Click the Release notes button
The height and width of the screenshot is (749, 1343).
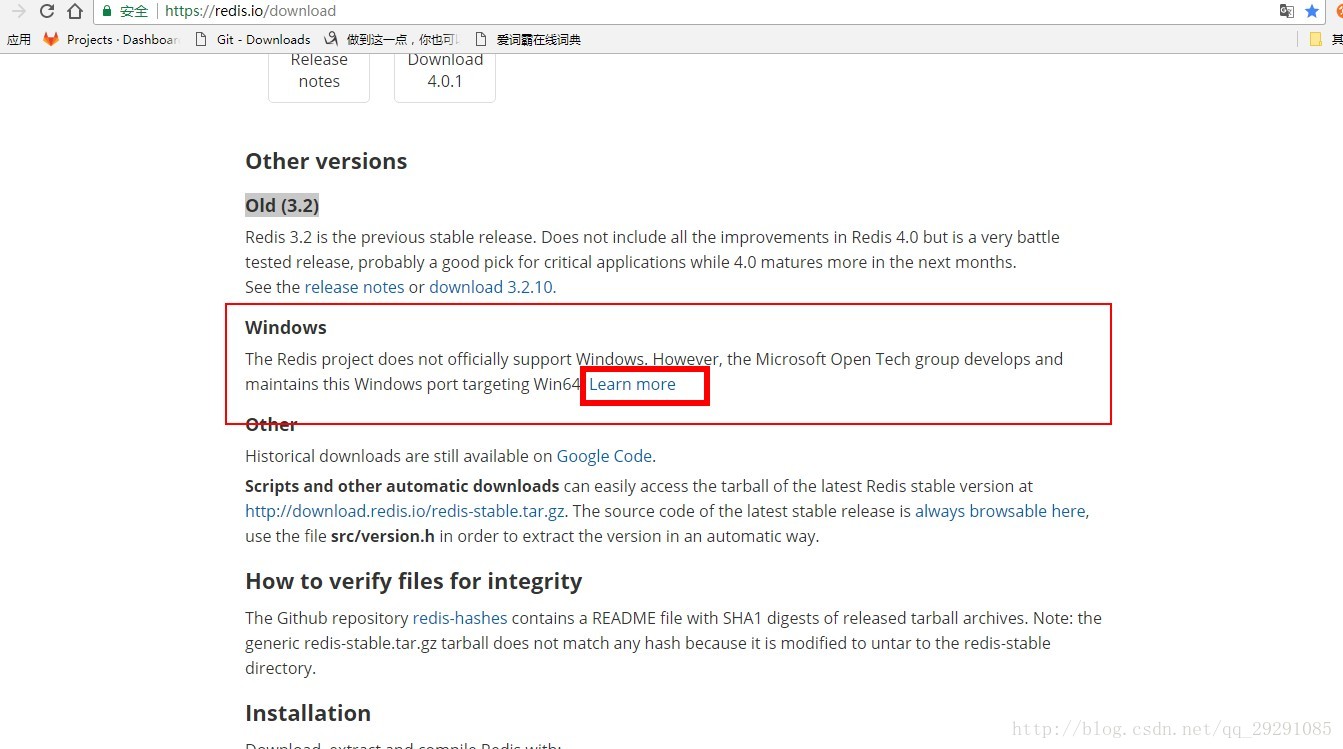coord(319,77)
